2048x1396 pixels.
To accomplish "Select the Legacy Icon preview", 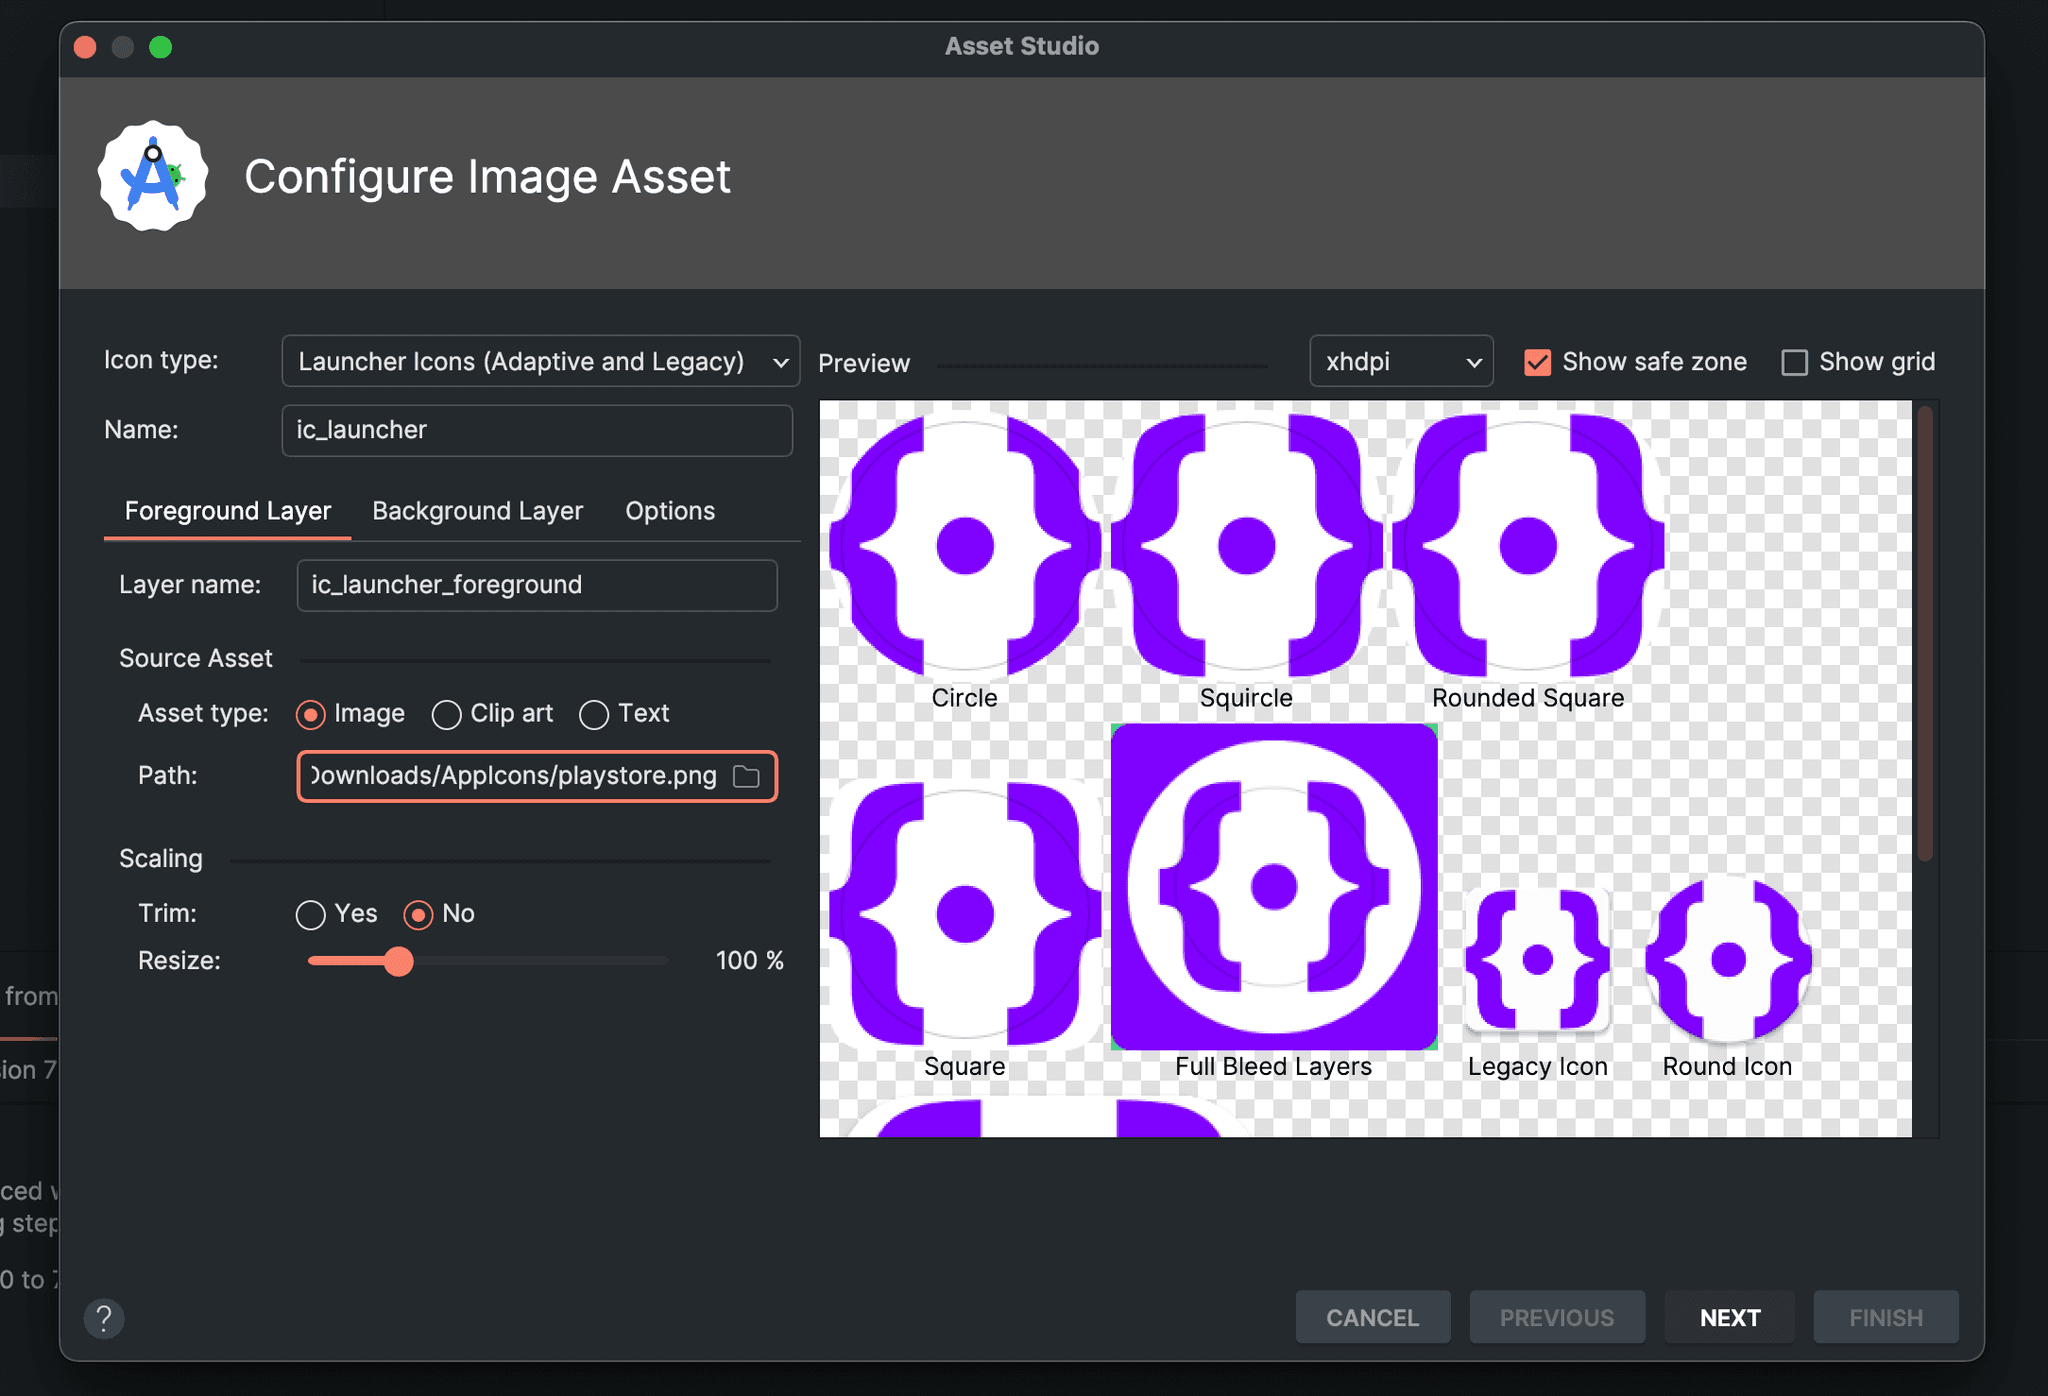I will pyautogui.click(x=1537, y=958).
